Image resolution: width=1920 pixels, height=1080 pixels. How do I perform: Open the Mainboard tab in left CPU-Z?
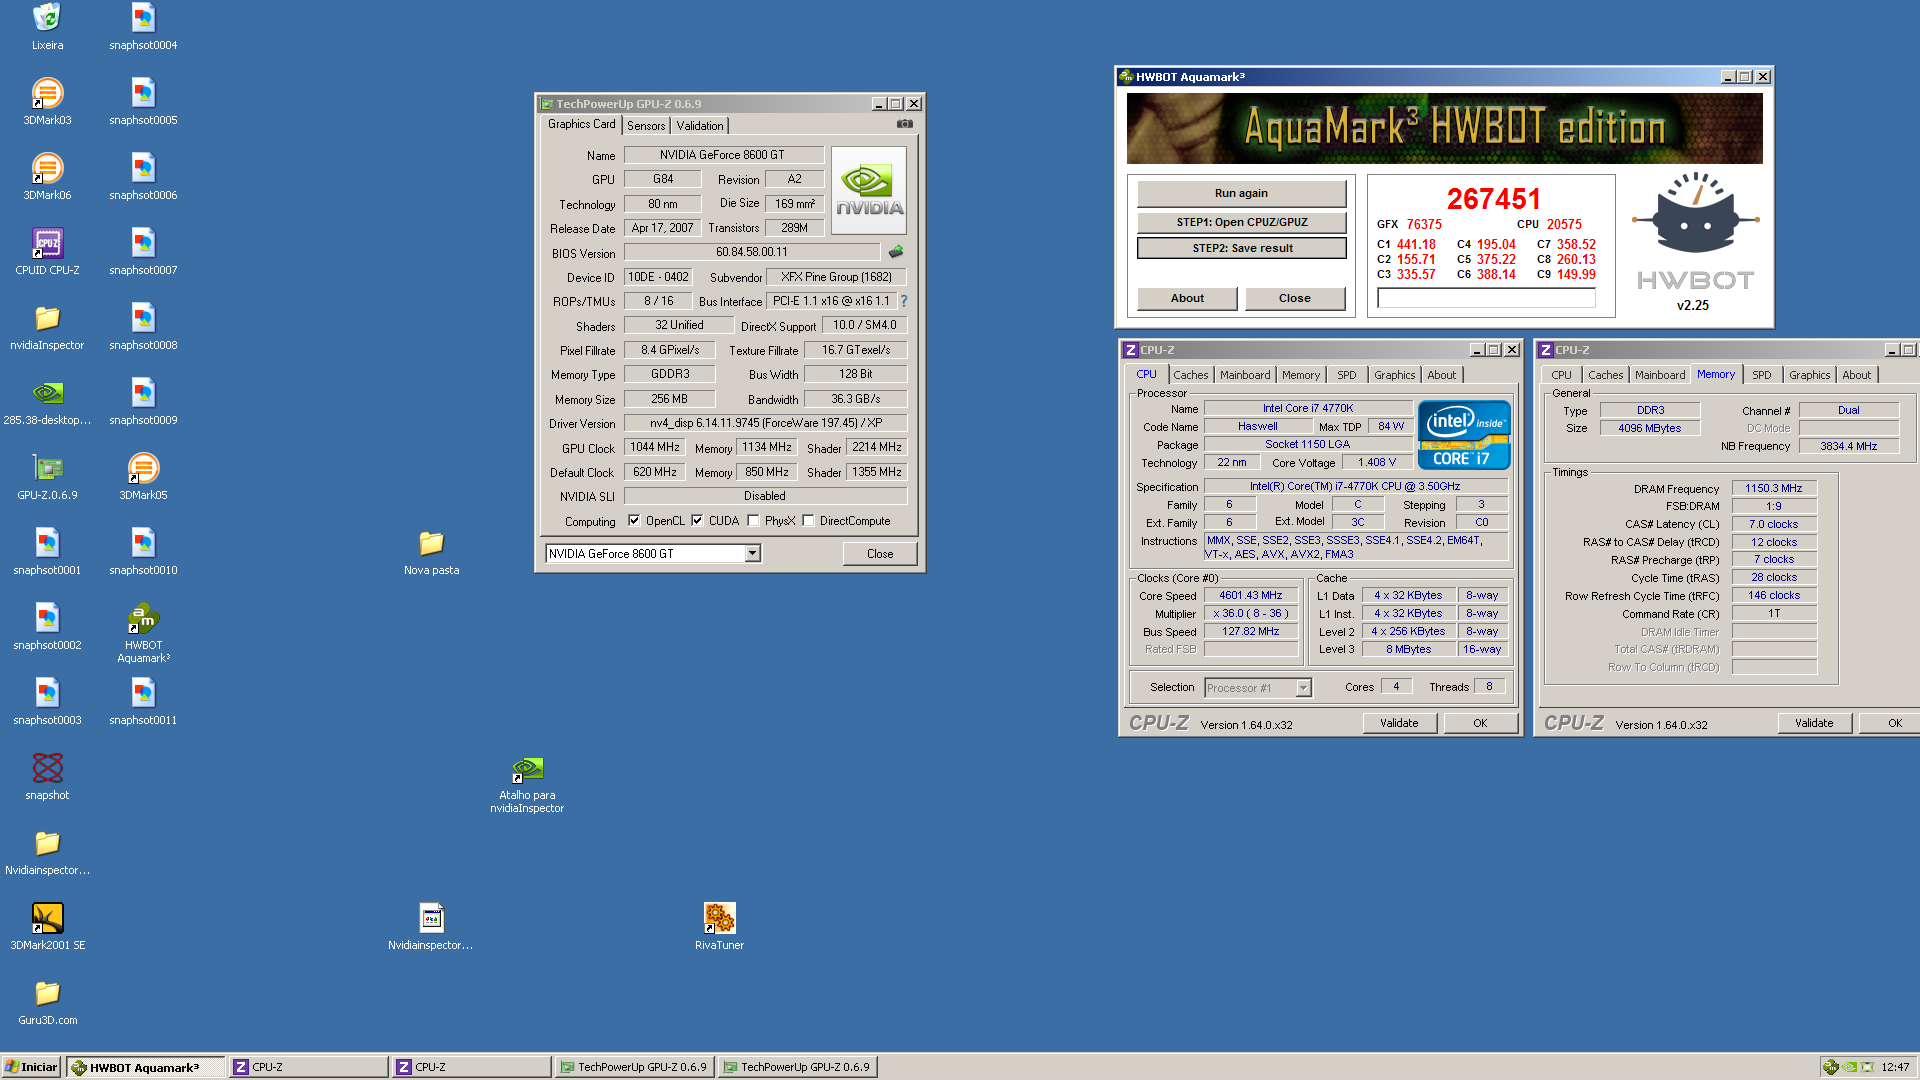click(1245, 375)
